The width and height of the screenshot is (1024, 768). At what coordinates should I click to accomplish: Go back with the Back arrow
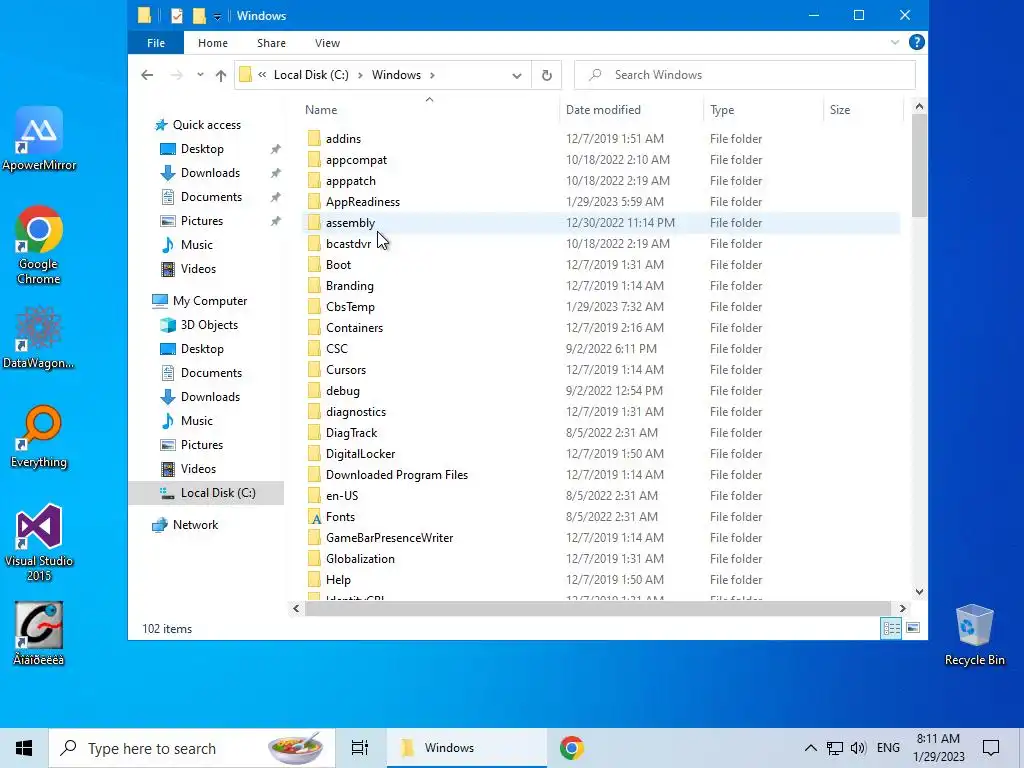(x=147, y=75)
